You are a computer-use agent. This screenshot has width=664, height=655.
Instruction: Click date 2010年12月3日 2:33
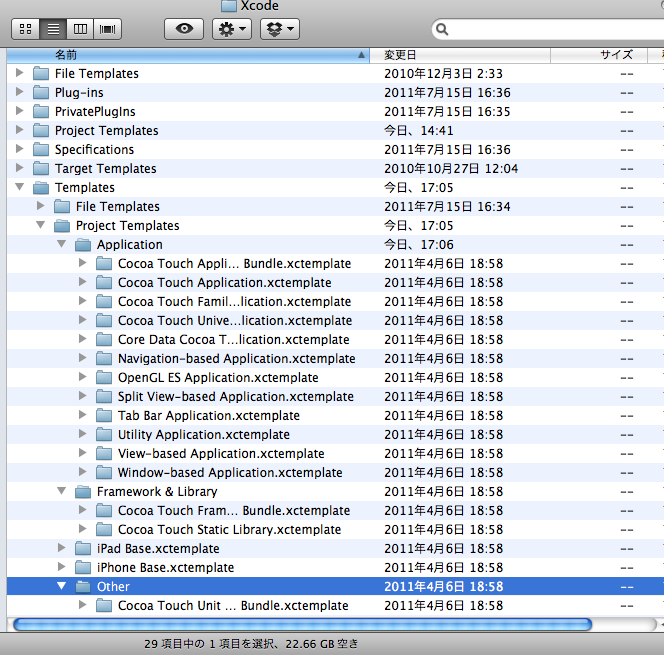[443, 74]
